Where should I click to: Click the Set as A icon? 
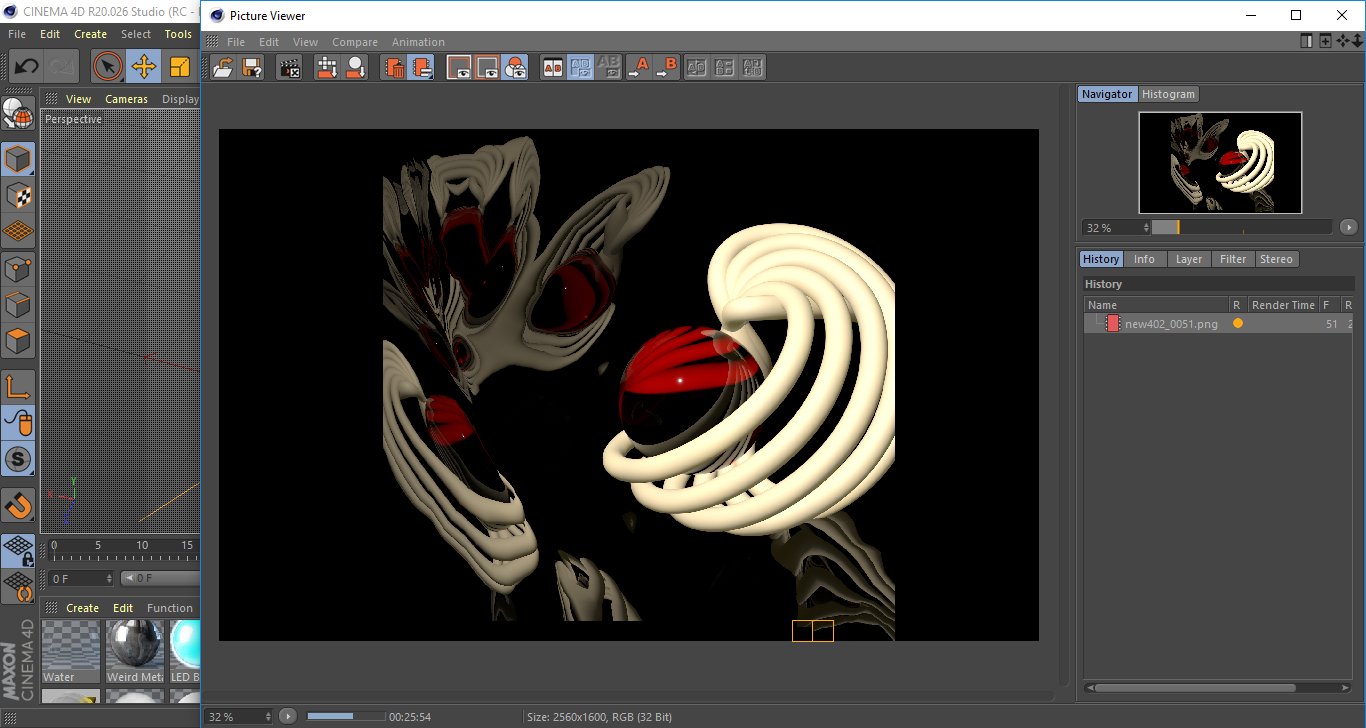[x=638, y=67]
